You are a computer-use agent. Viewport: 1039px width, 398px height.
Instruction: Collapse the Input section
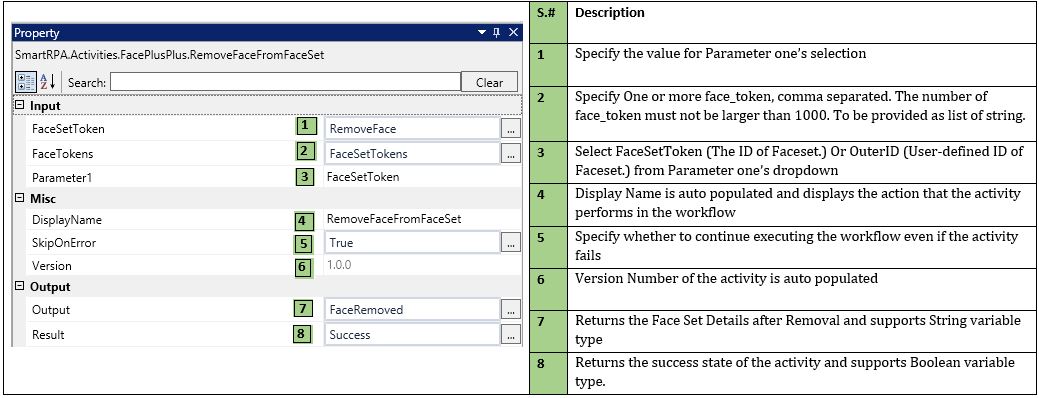coord(20,105)
